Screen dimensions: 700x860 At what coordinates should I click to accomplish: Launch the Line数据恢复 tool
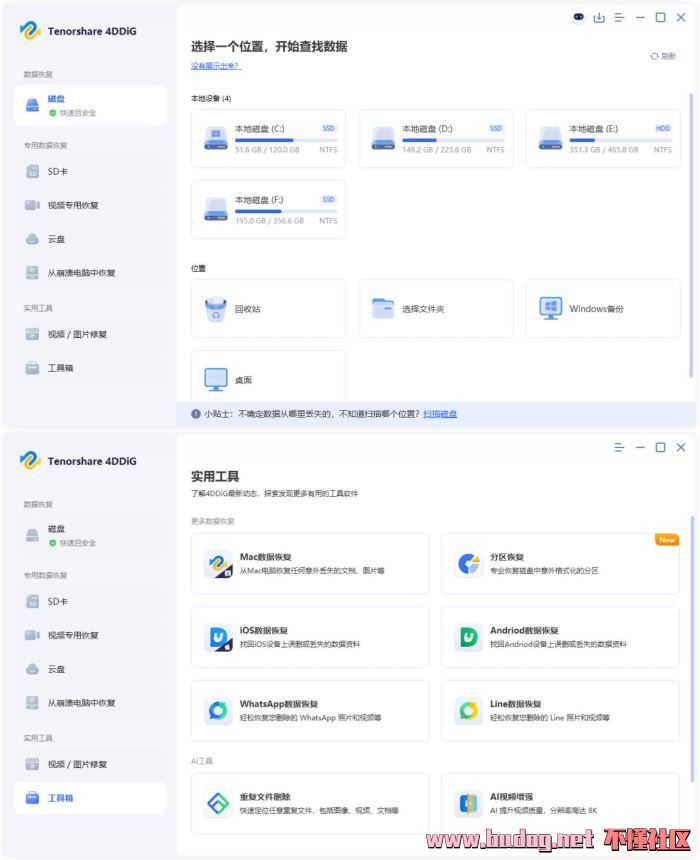[560, 711]
